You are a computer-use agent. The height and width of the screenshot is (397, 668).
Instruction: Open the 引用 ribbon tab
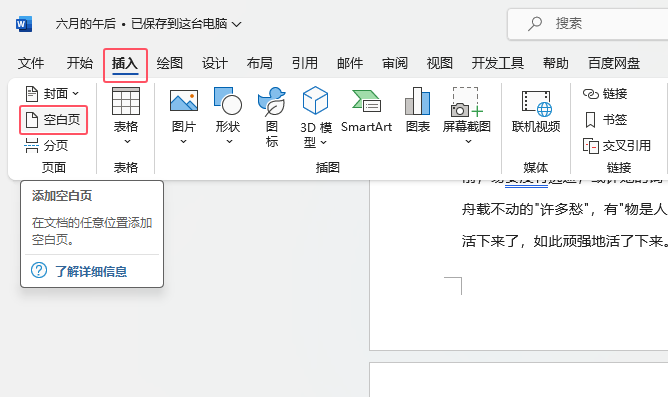pos(305,63)
